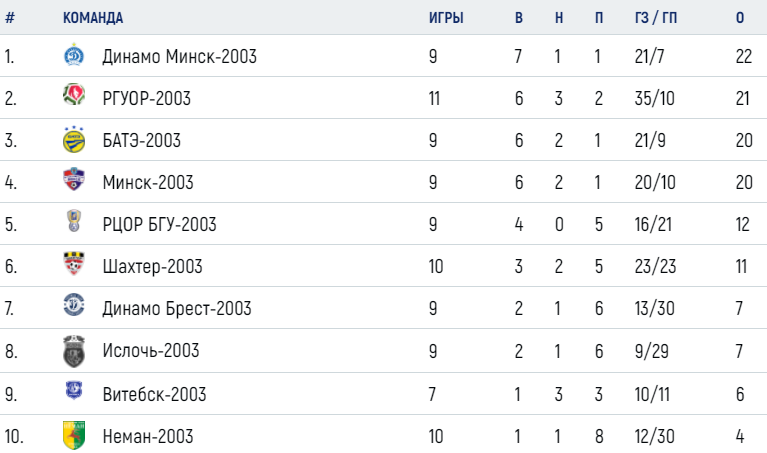Select the БАТЭ-2003 team name

[141, 140]
